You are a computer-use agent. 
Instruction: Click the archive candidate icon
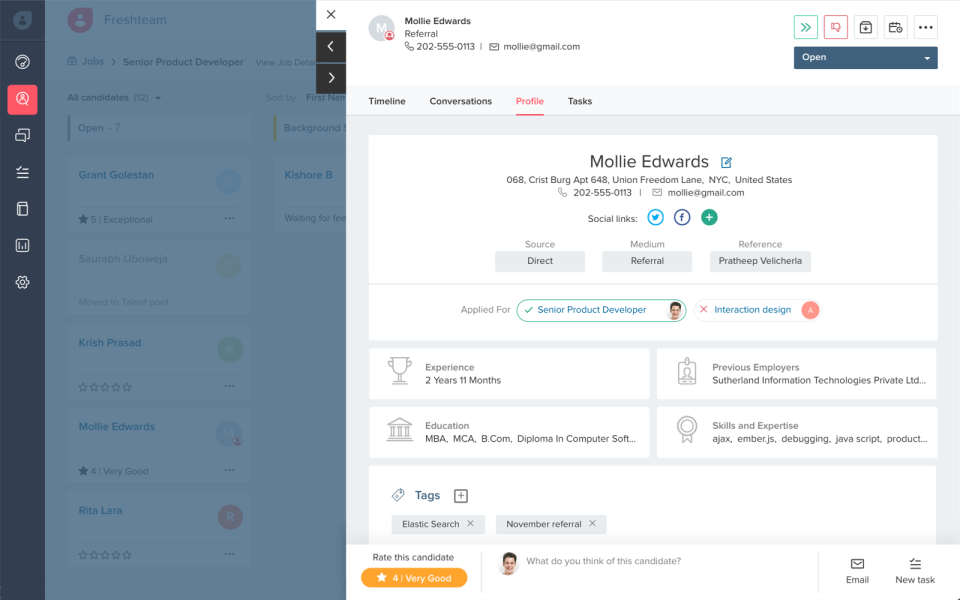click(866, 27)
